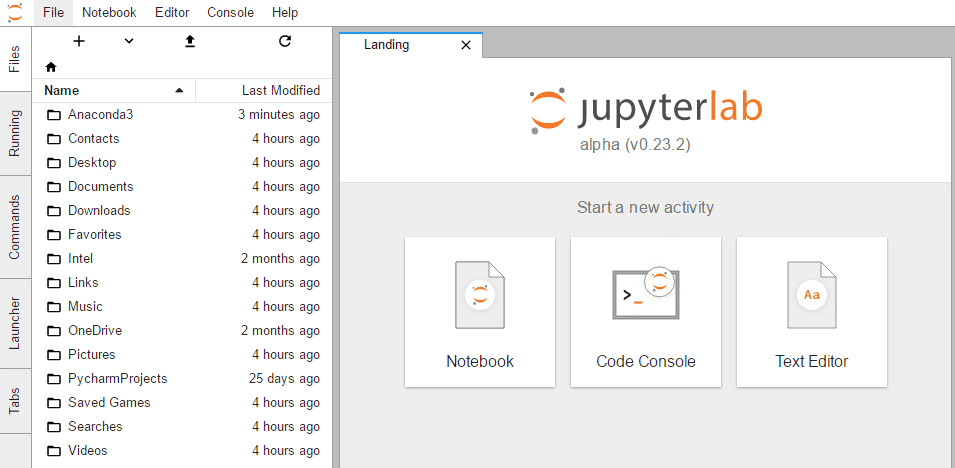Click the Links folder icon
The width and height of the screenshot is (955, 468).
[55, 283]
